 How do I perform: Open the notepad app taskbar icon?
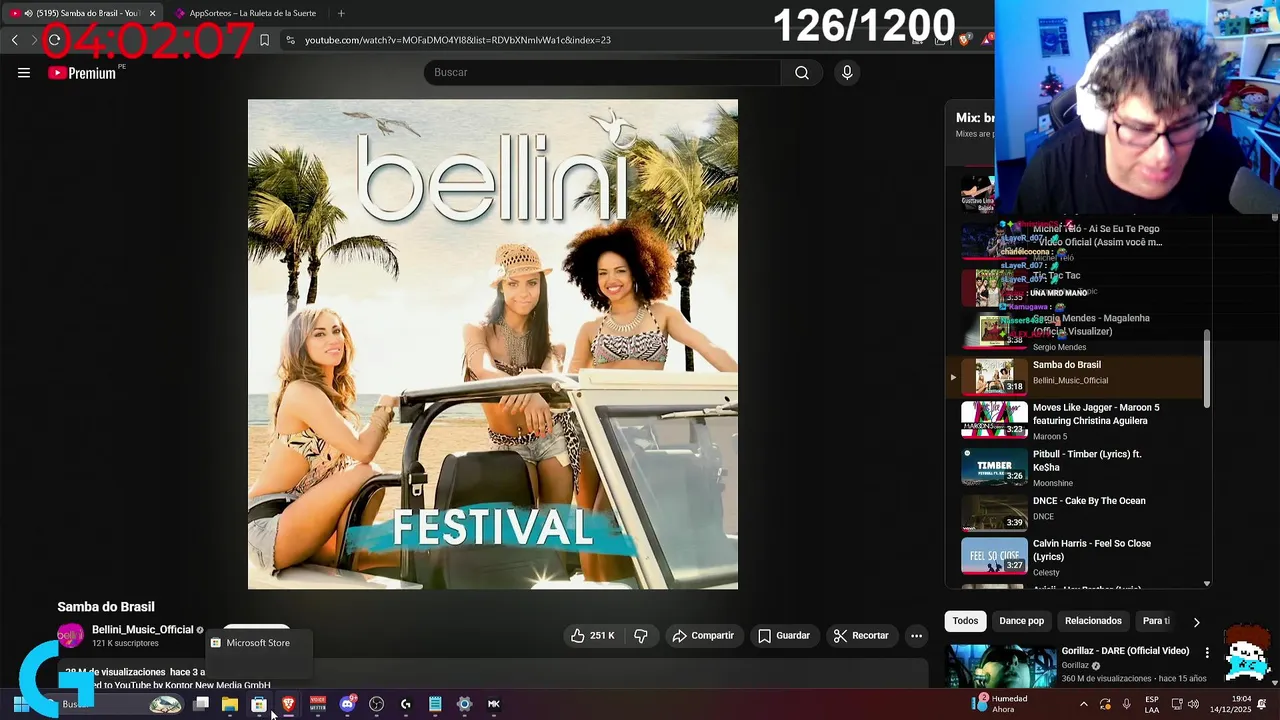coord(435,704)
